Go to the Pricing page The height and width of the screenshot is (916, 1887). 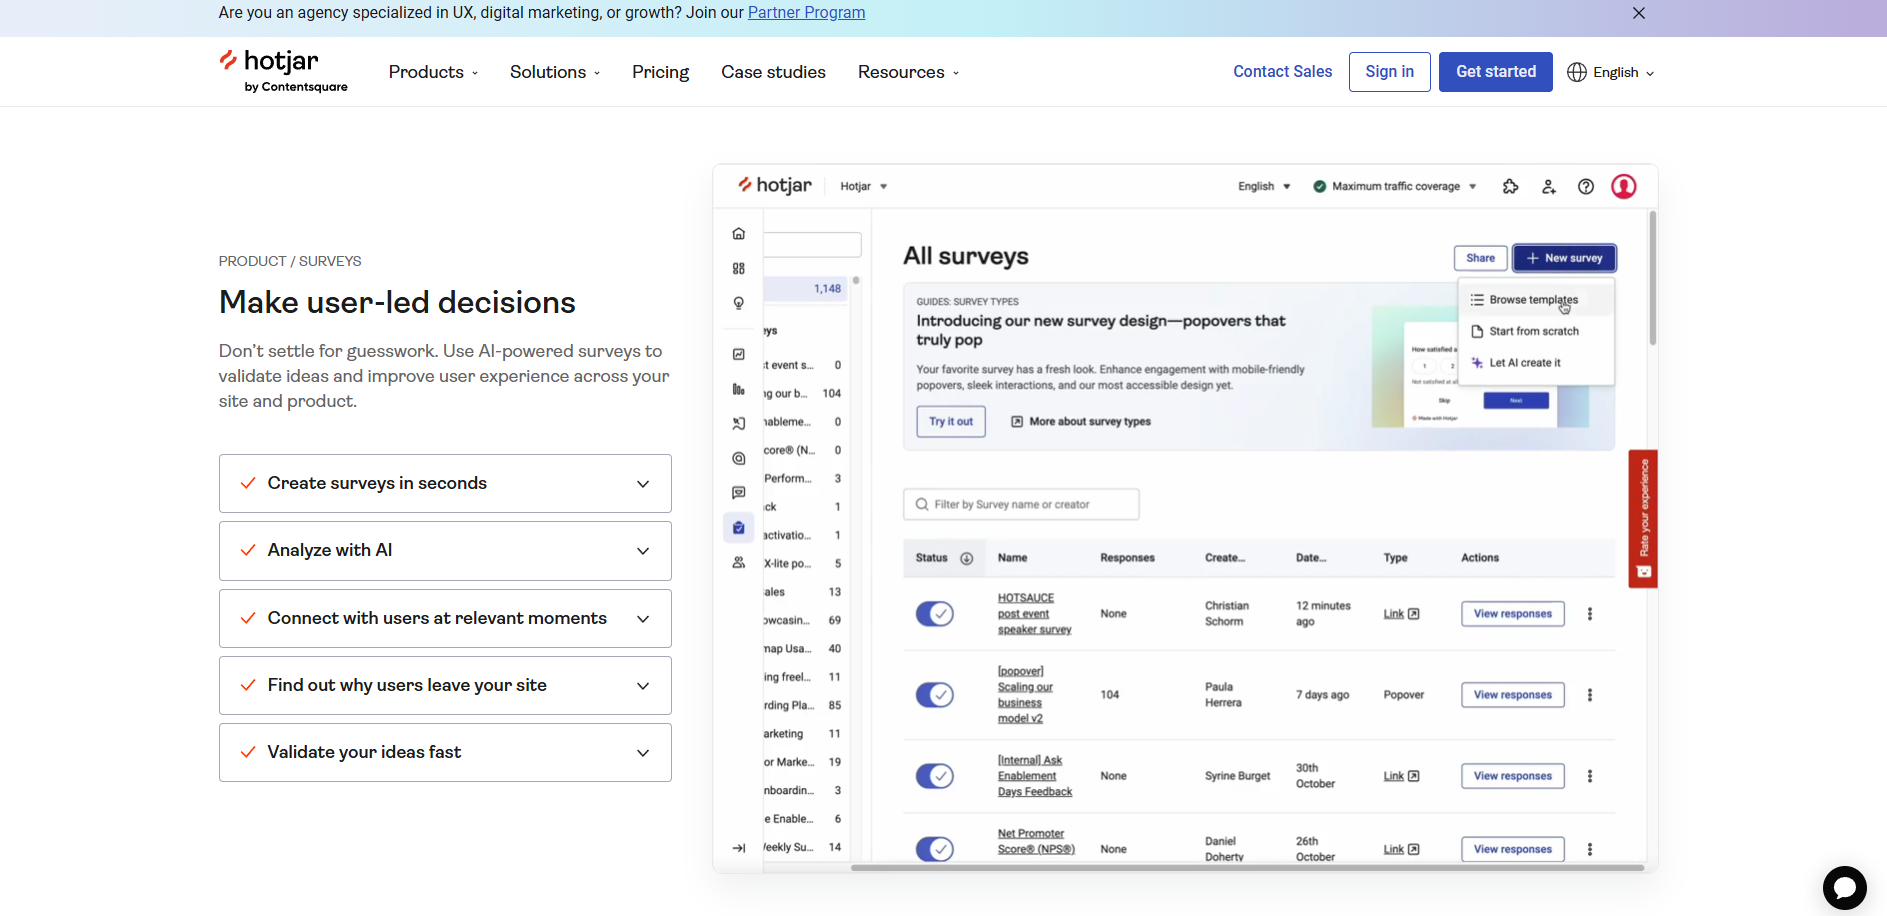click(660, 72)
